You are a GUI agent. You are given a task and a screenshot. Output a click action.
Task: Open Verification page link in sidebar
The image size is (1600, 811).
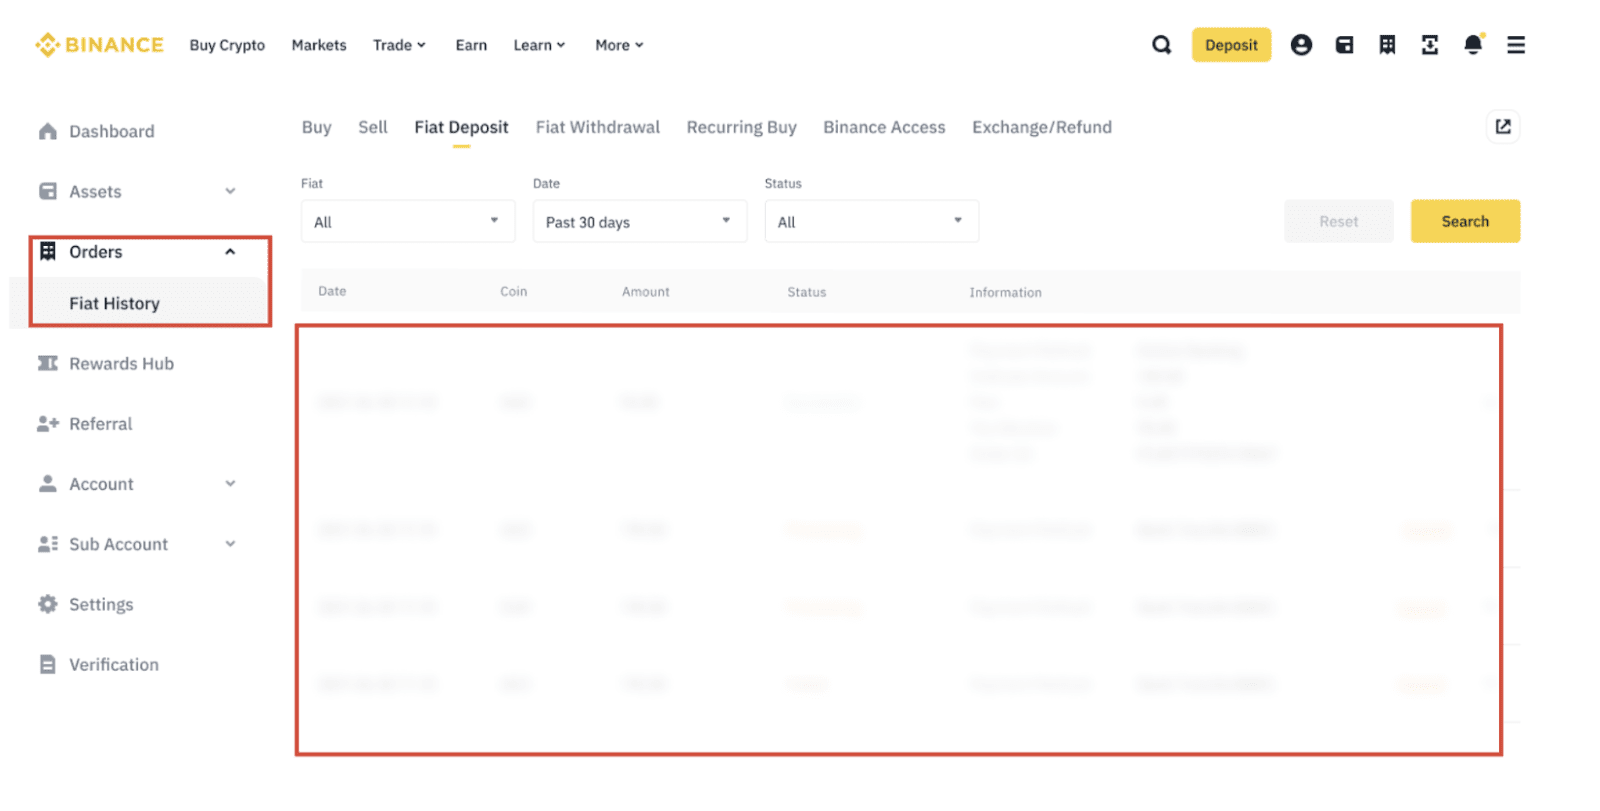113,664
